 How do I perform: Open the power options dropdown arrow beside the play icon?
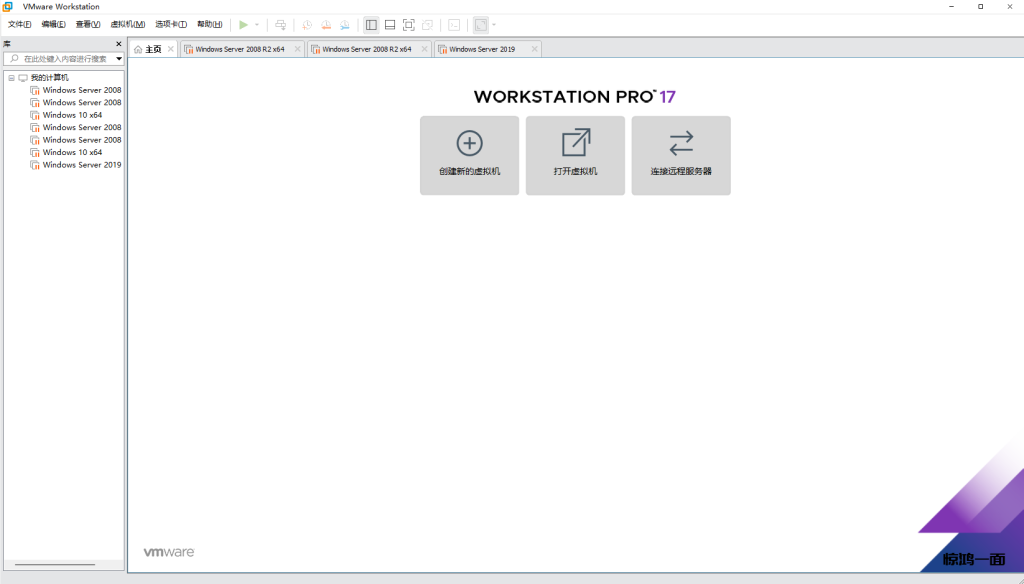pos(257,25)
